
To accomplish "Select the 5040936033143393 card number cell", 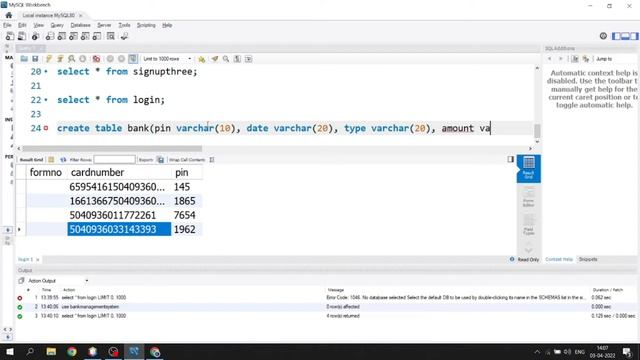I will [x=119, y=229].
